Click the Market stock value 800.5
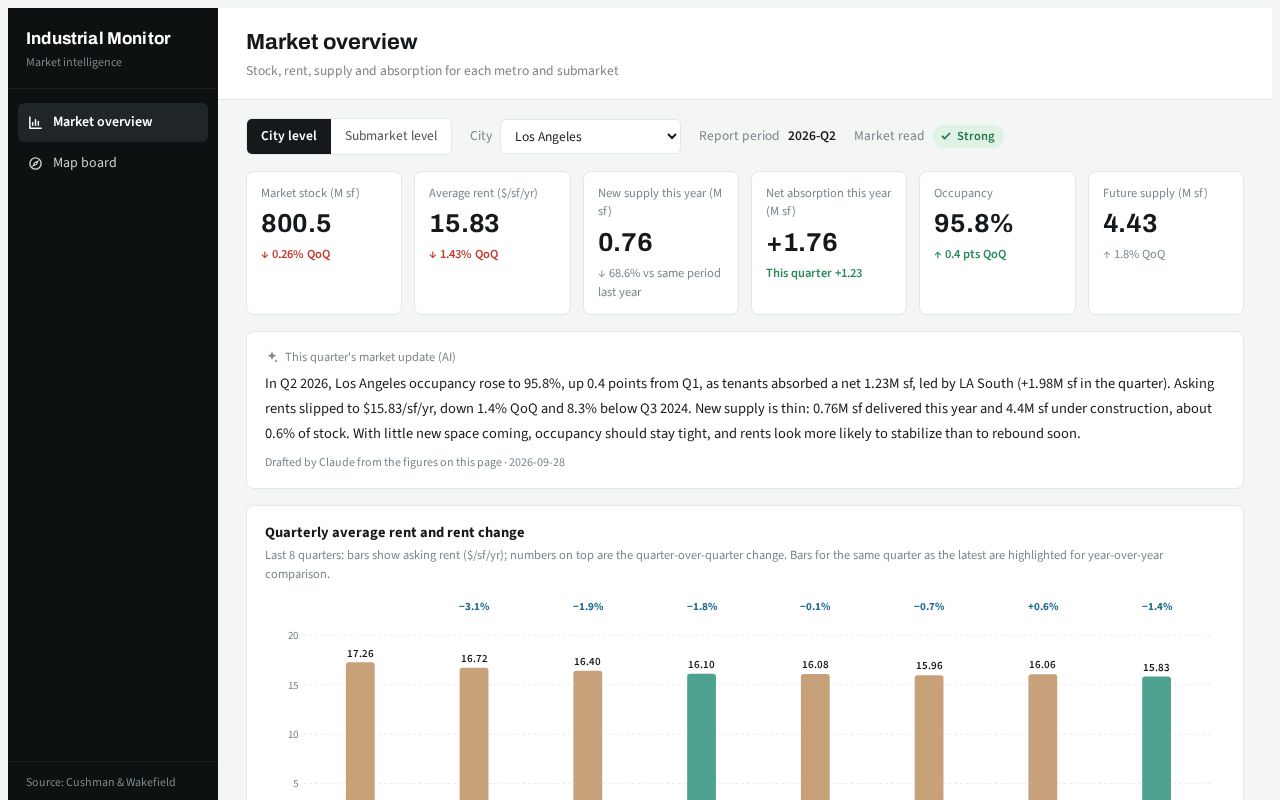 (296, 223)
